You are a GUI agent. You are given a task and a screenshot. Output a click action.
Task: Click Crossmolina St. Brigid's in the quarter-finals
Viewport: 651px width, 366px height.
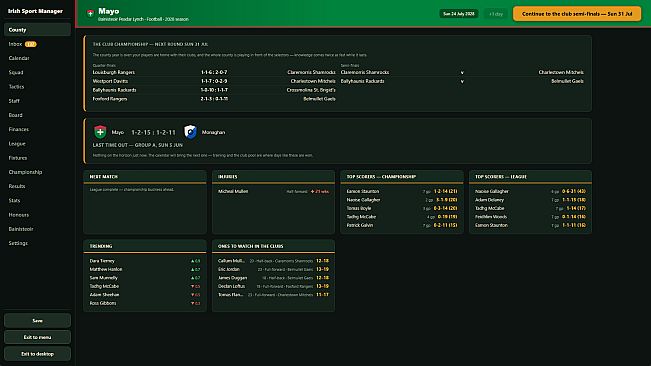[x=311, y=90]
